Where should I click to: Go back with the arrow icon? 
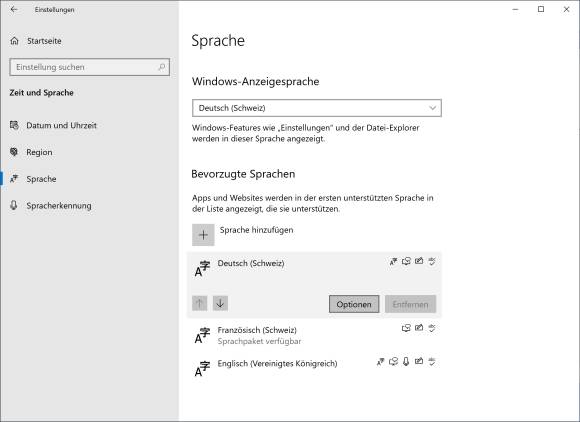14,10
